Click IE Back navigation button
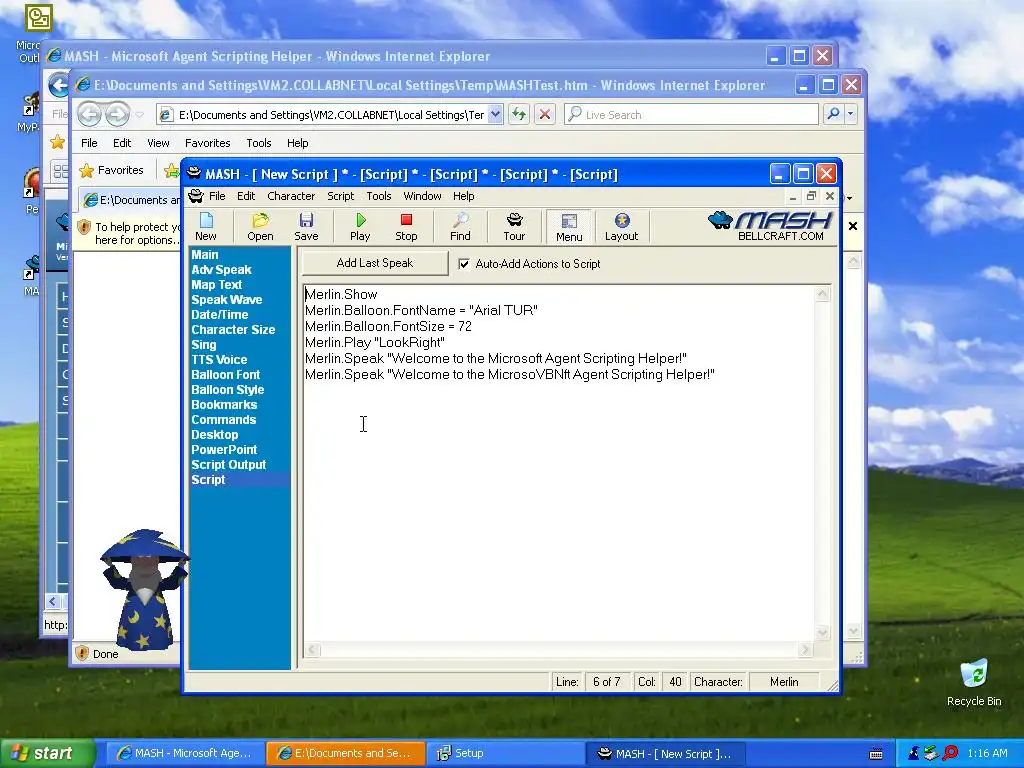The height and width of the screenshot is (768, 1024). coord(89,114)
